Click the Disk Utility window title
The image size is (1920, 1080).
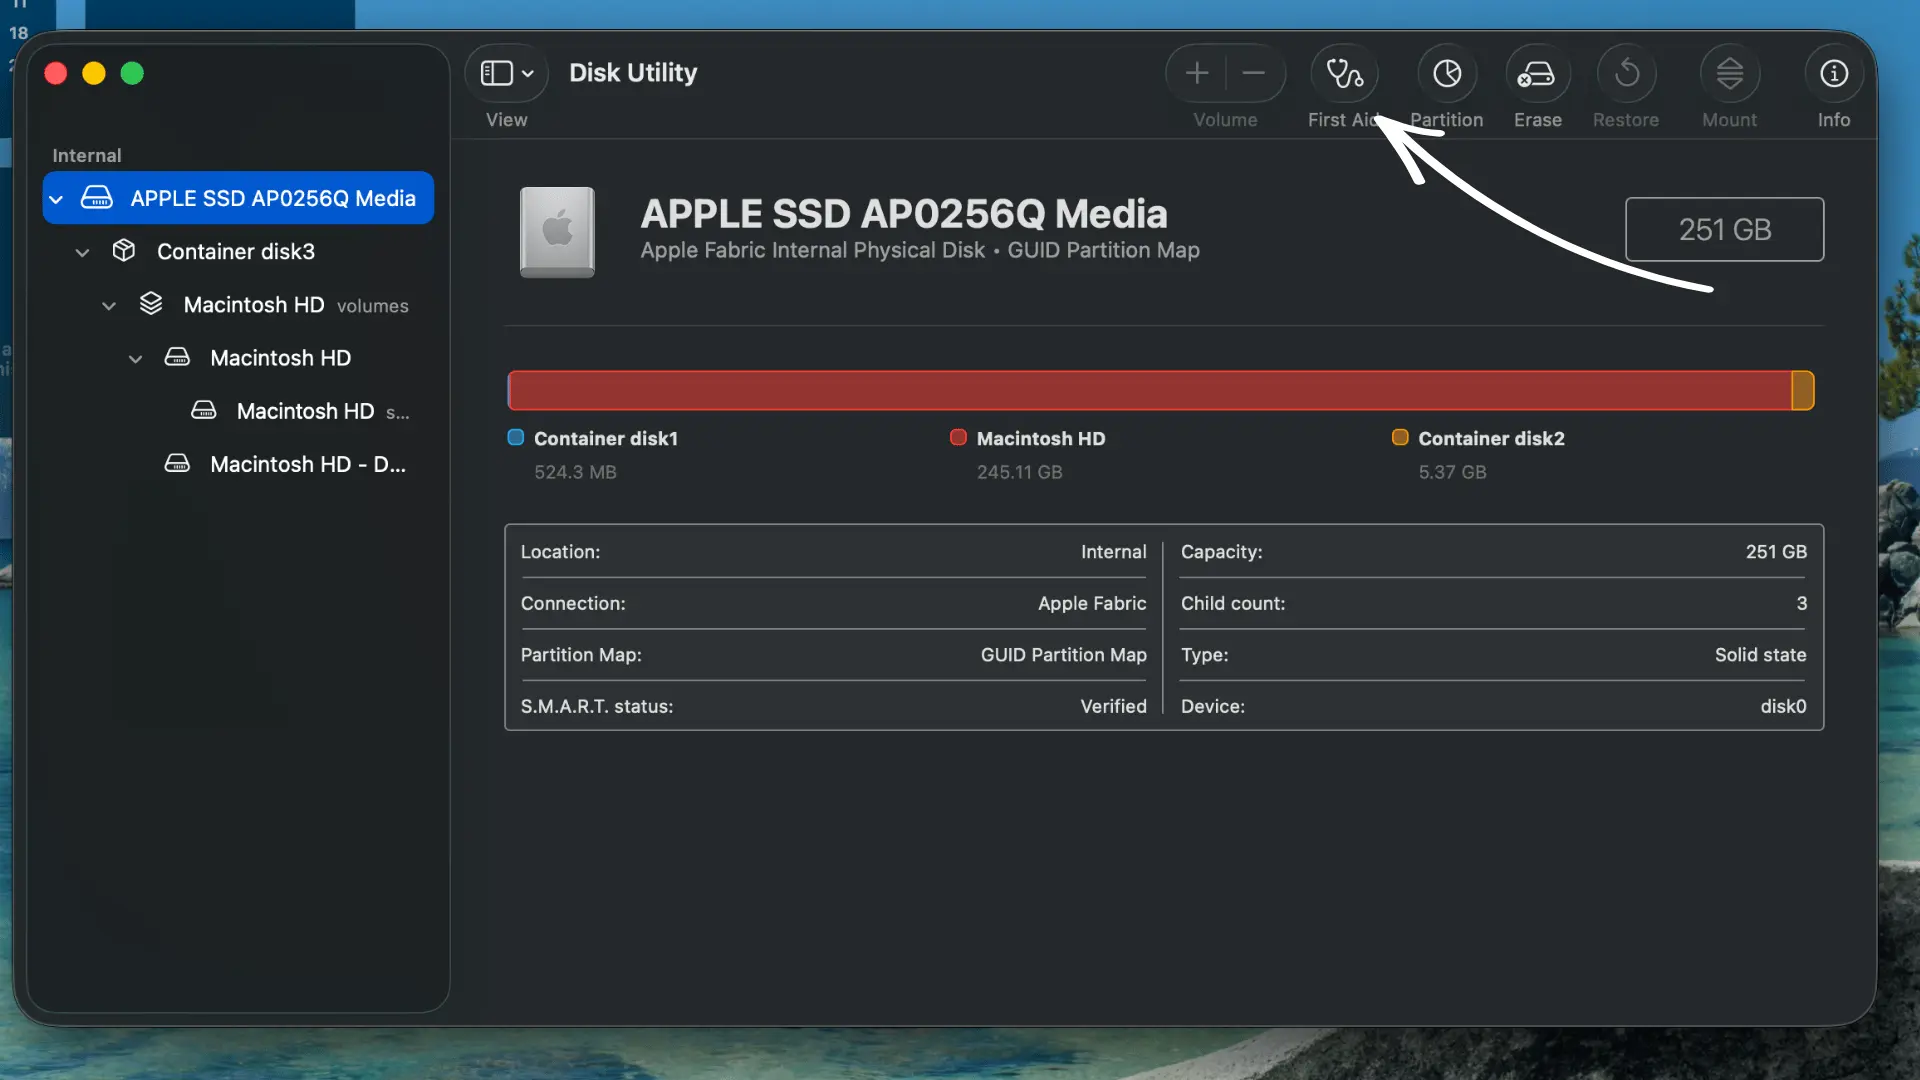(x=633, y=73)
